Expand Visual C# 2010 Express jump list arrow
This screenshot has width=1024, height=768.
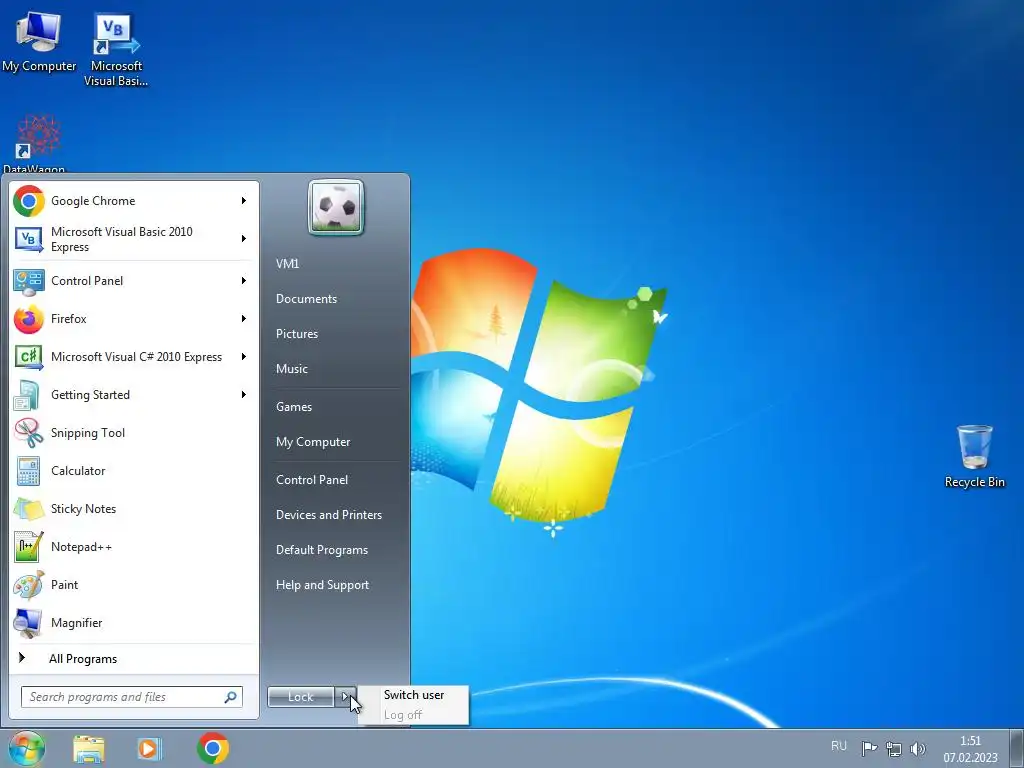[x=244, y=357]
